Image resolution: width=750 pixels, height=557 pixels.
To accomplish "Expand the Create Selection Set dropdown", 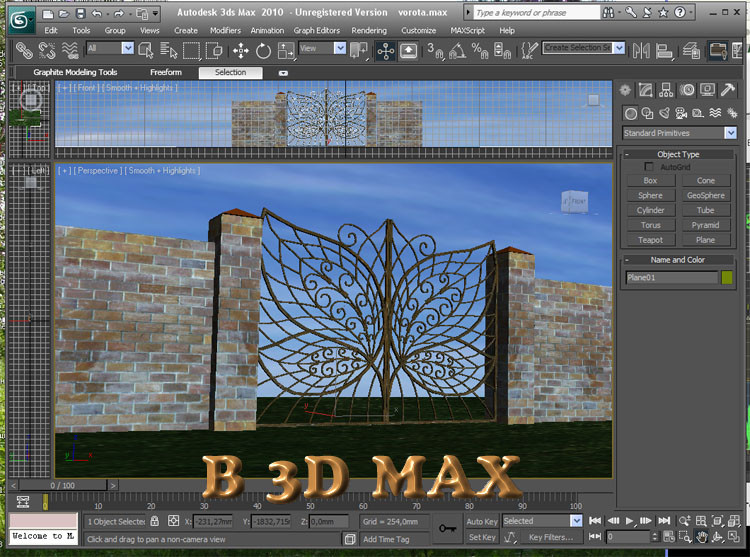I will (x=619, y=48).
